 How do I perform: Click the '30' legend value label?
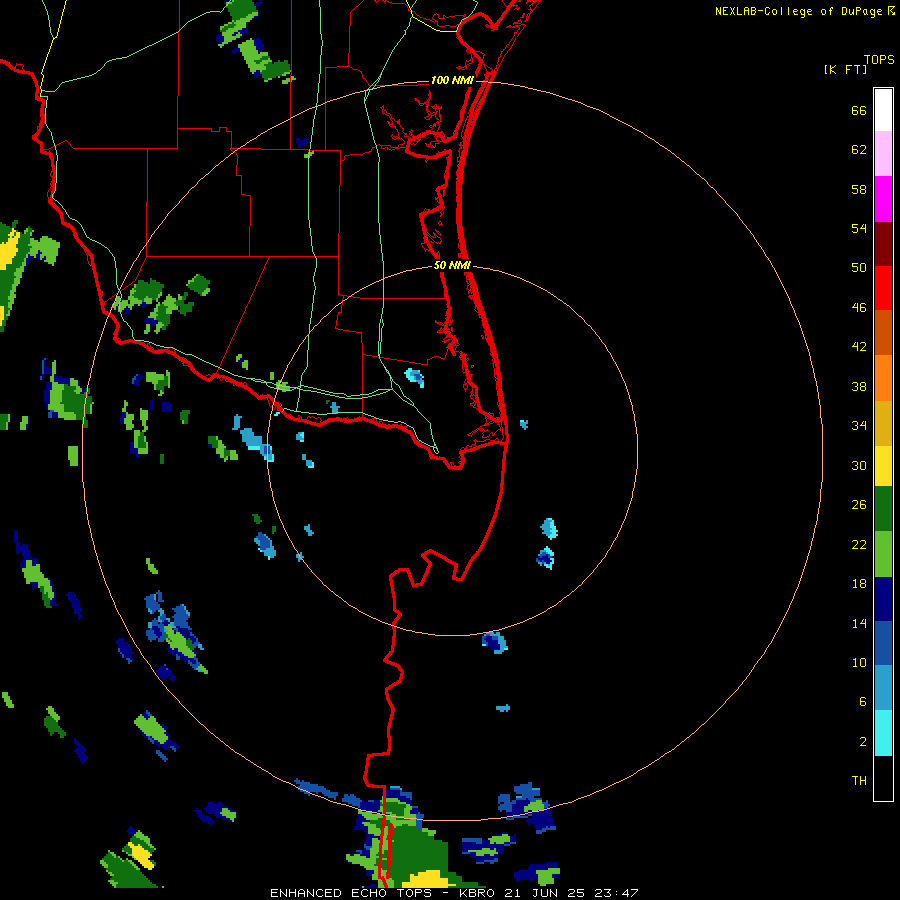[x=859, y=465]
